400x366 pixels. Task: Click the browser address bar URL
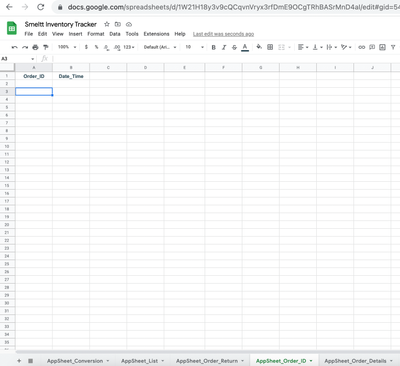(233, 7)
